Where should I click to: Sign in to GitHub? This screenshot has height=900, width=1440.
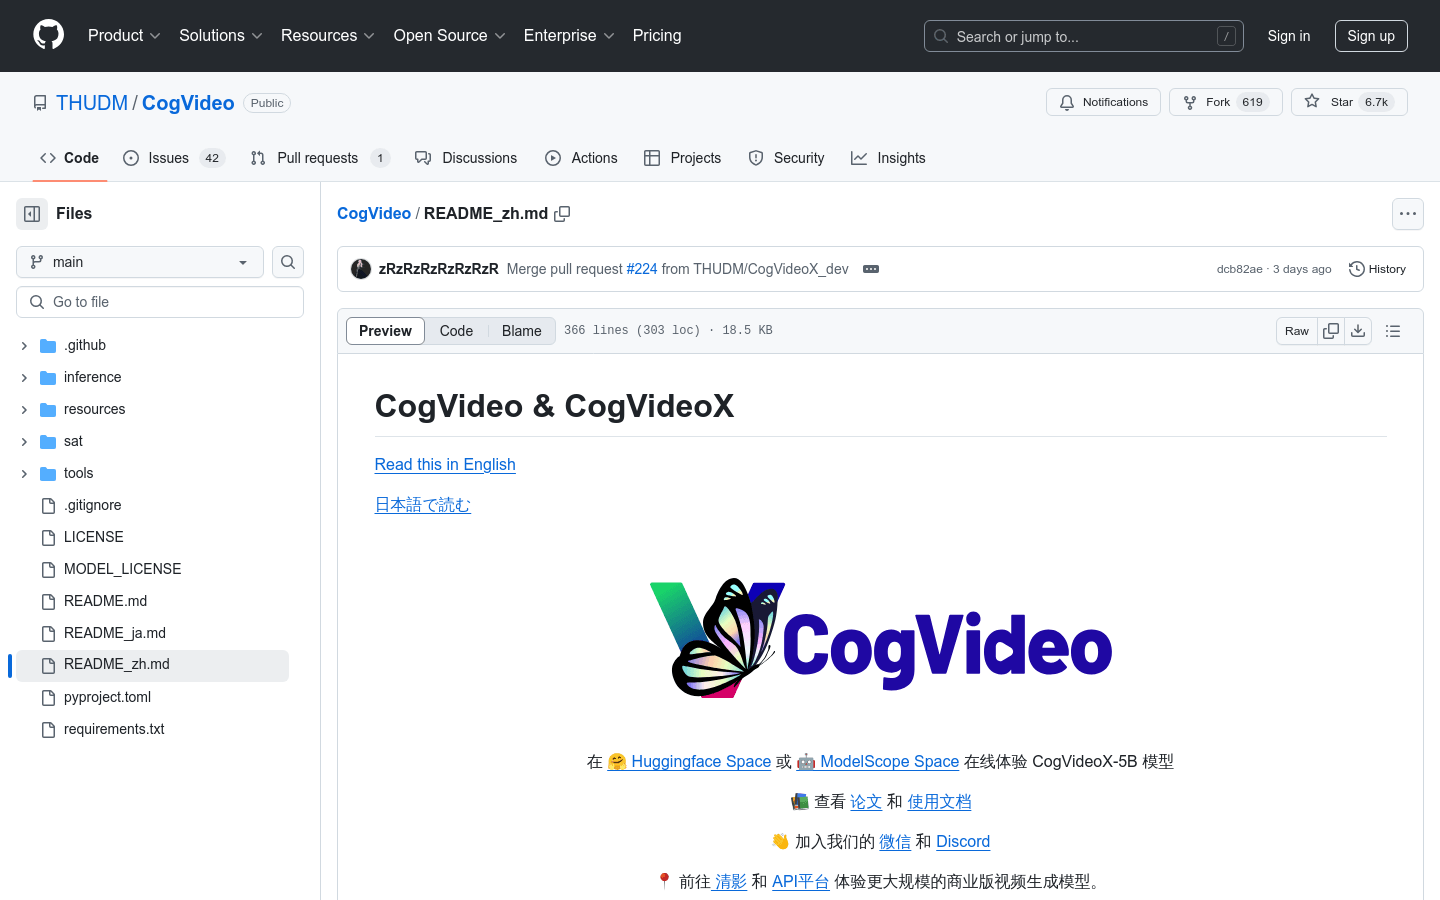(1289, 36)
